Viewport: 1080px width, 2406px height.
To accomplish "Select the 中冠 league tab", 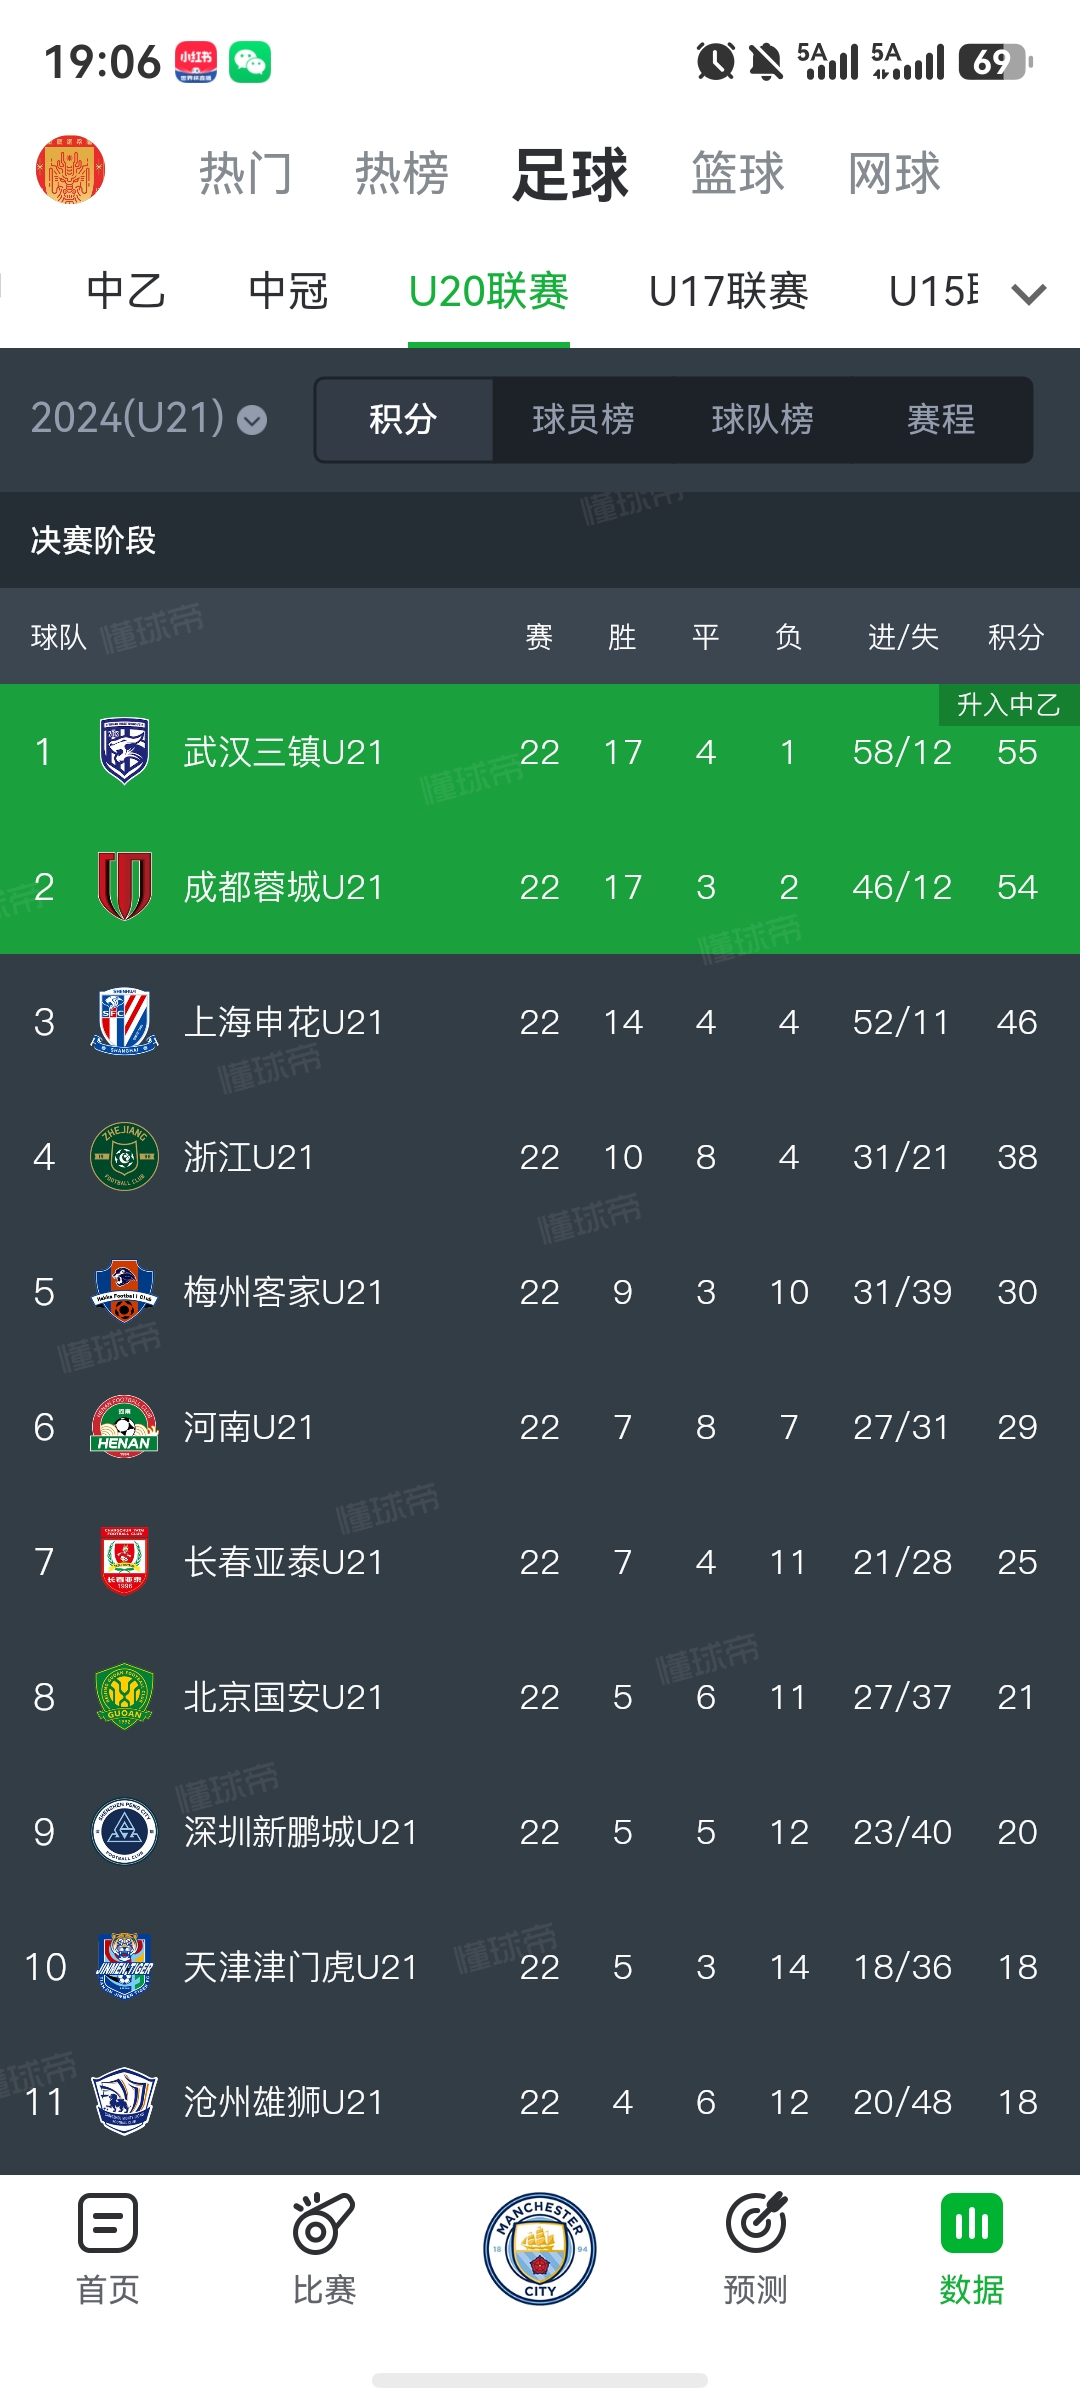I will coord(288,291).
